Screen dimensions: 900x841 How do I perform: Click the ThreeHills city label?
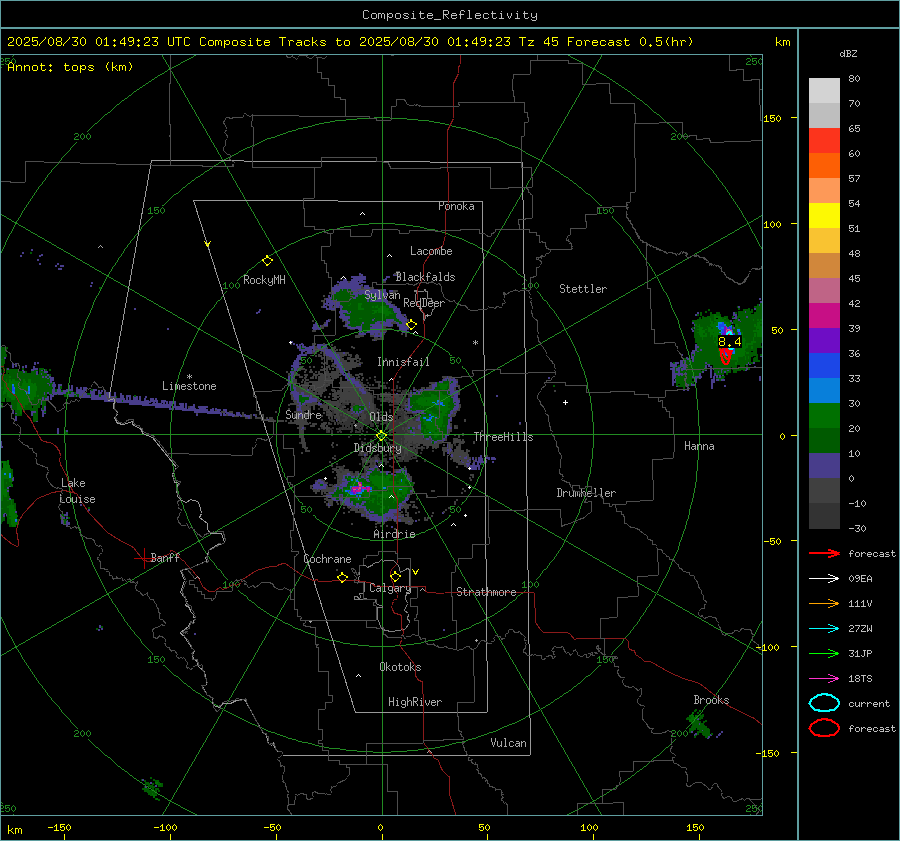(x=503, y=437)
